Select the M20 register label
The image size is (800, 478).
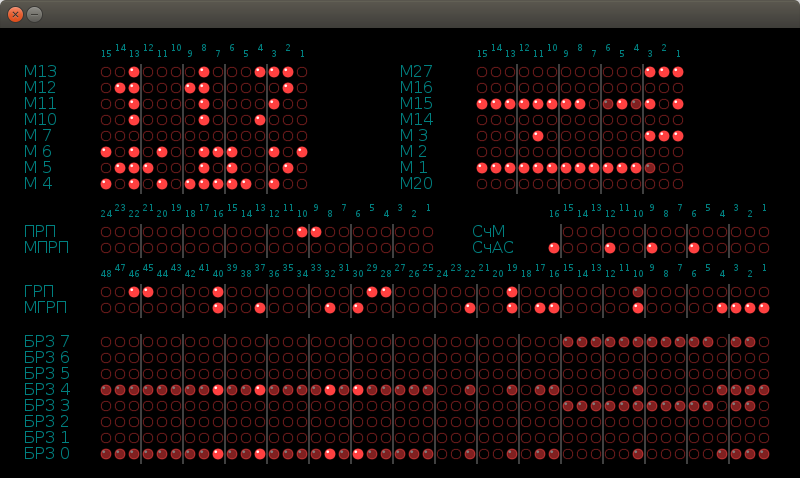(416, 183)
